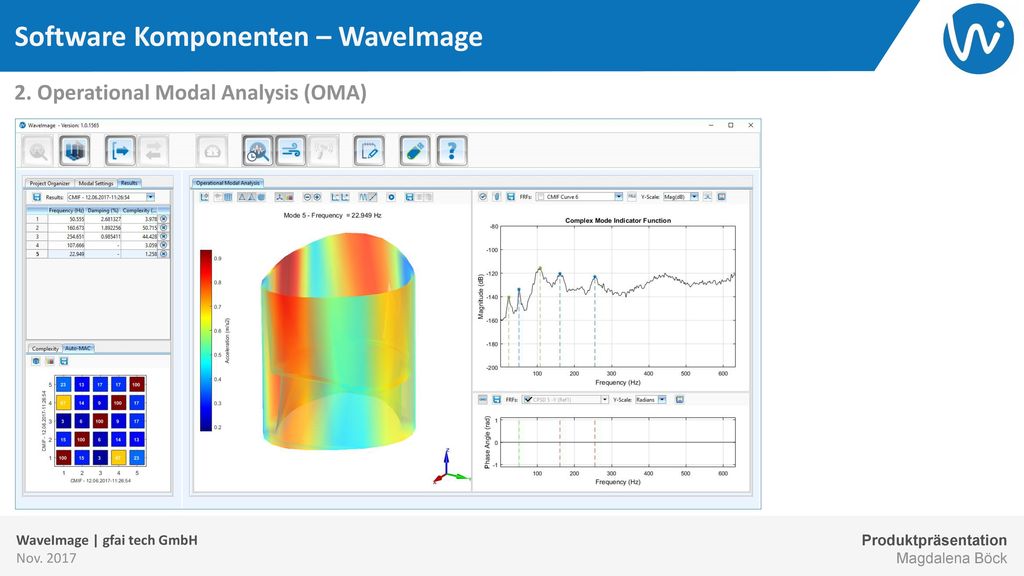Open the signal analysis magnifier tool
The width and height of the screenshot is (1024, 576).
pos(258,151)
